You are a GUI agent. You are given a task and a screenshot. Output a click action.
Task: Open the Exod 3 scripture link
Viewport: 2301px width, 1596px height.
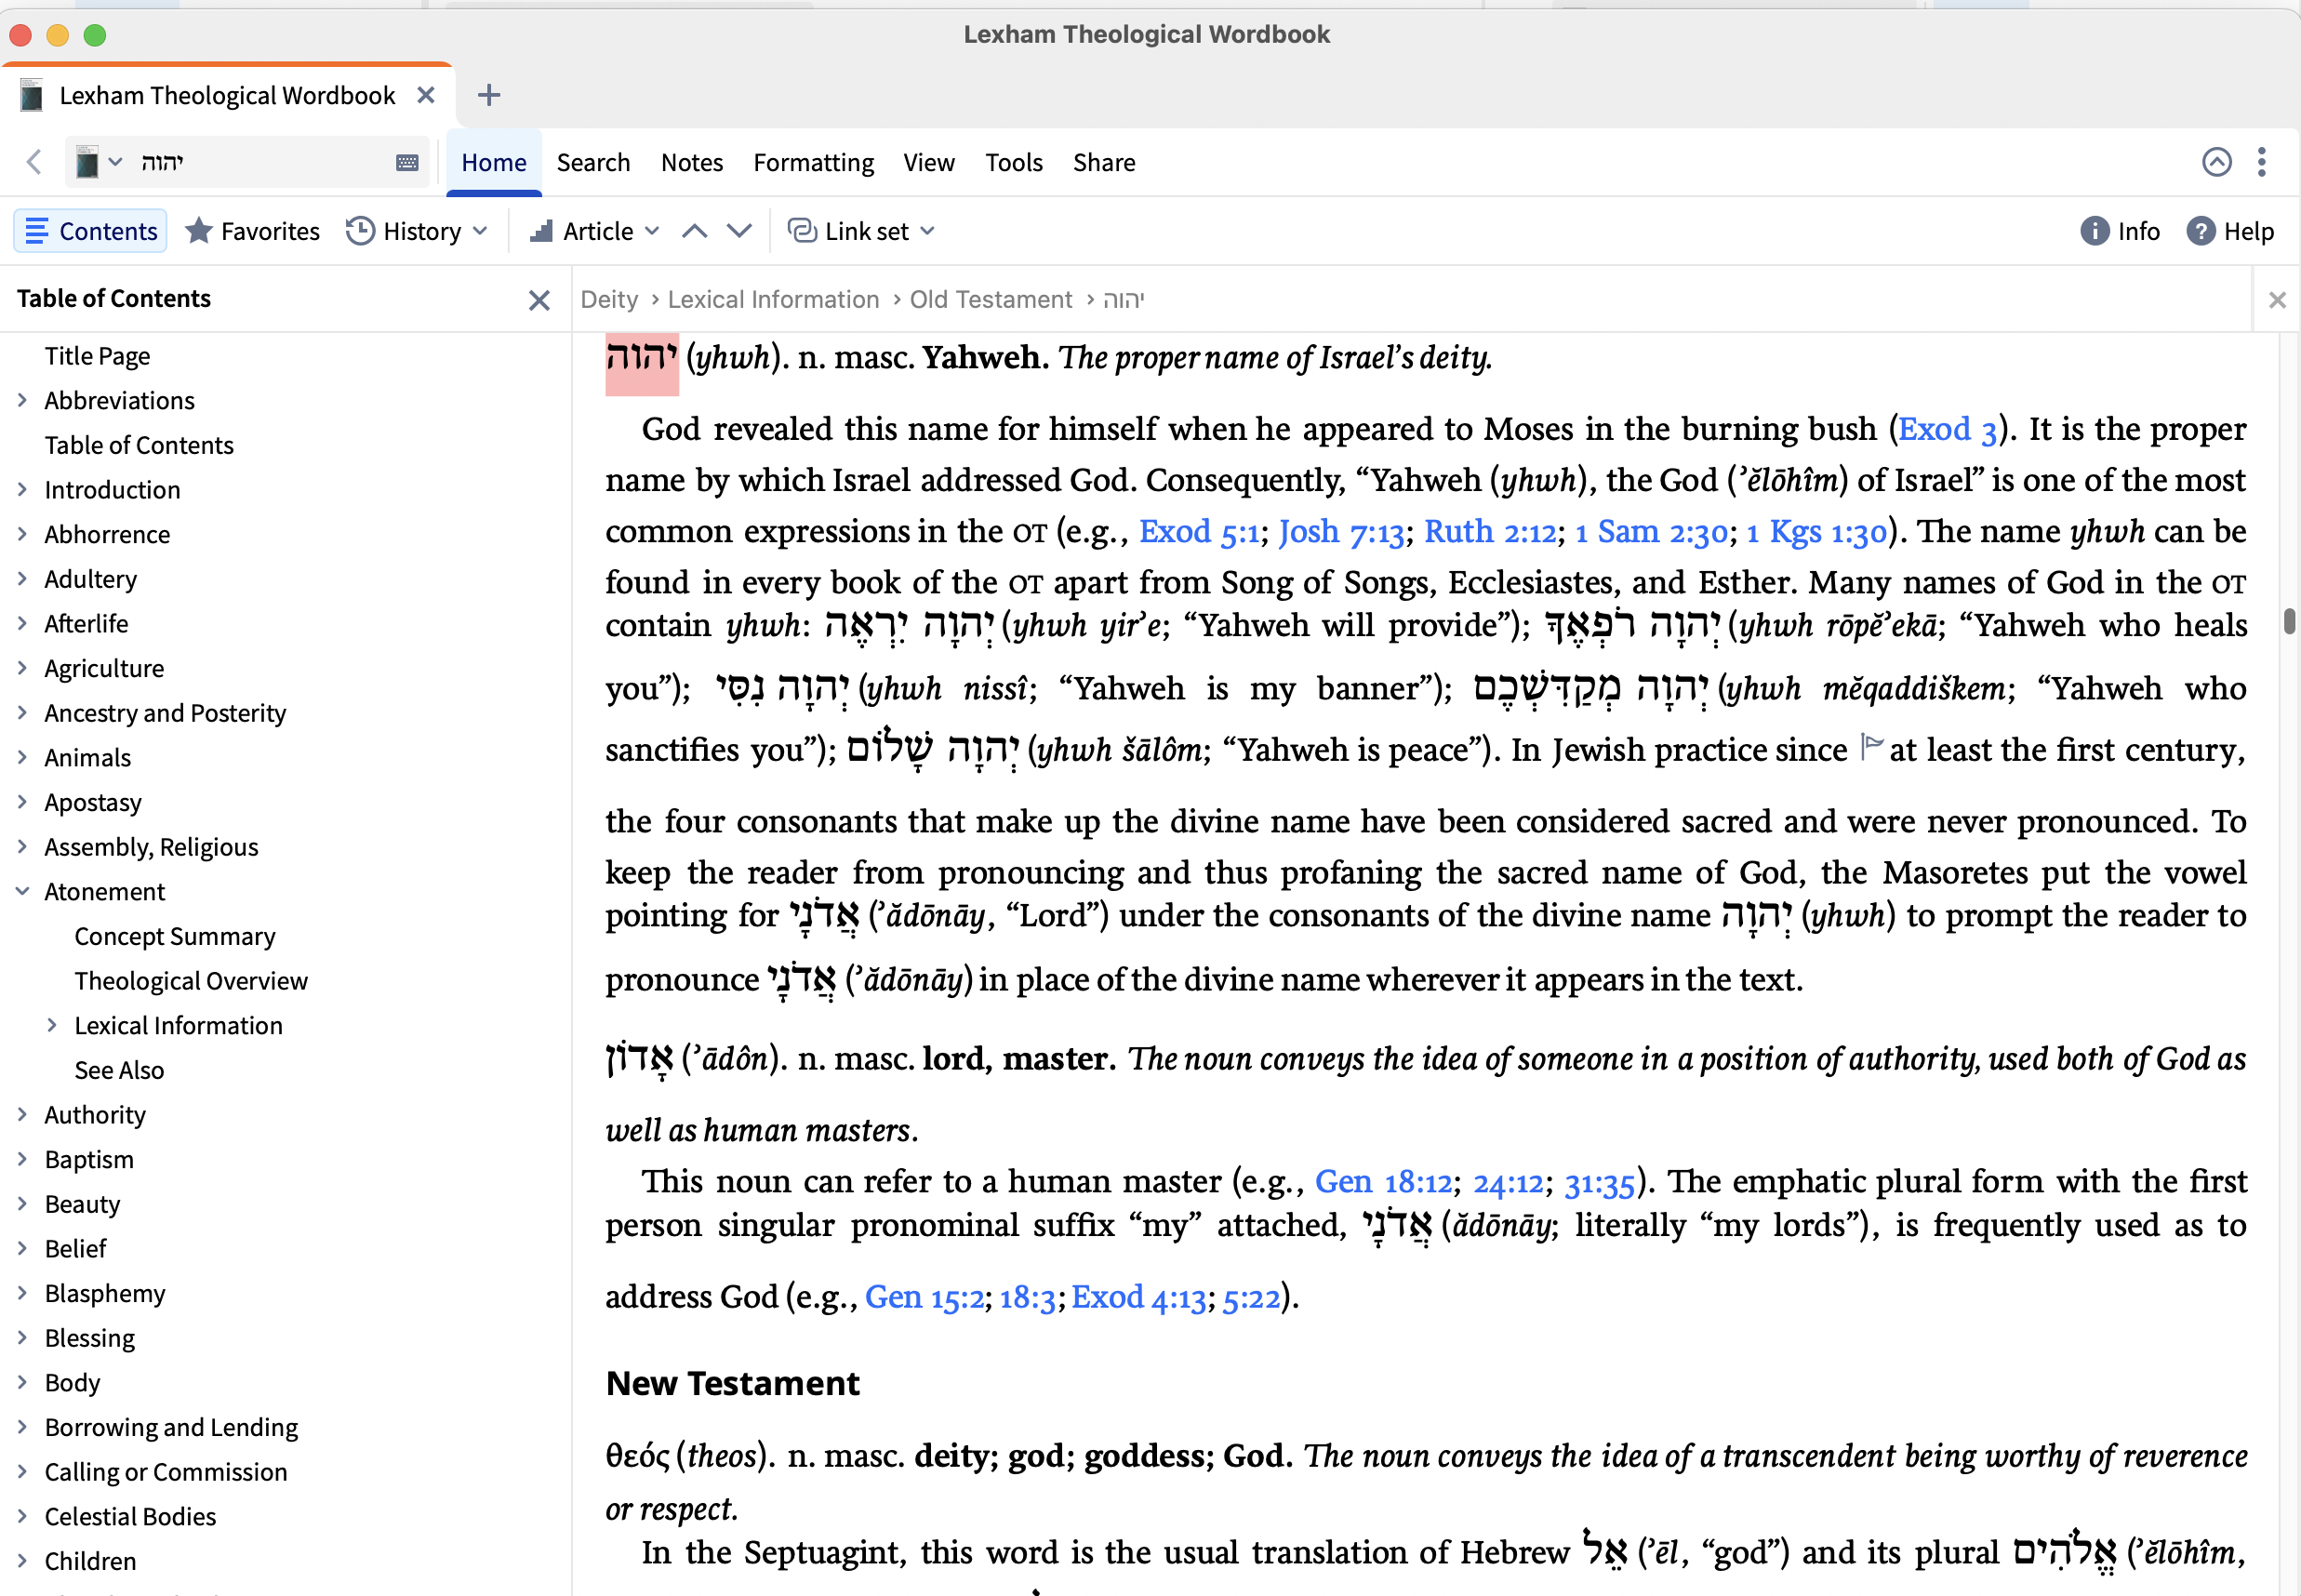[x=1946, y=430]
